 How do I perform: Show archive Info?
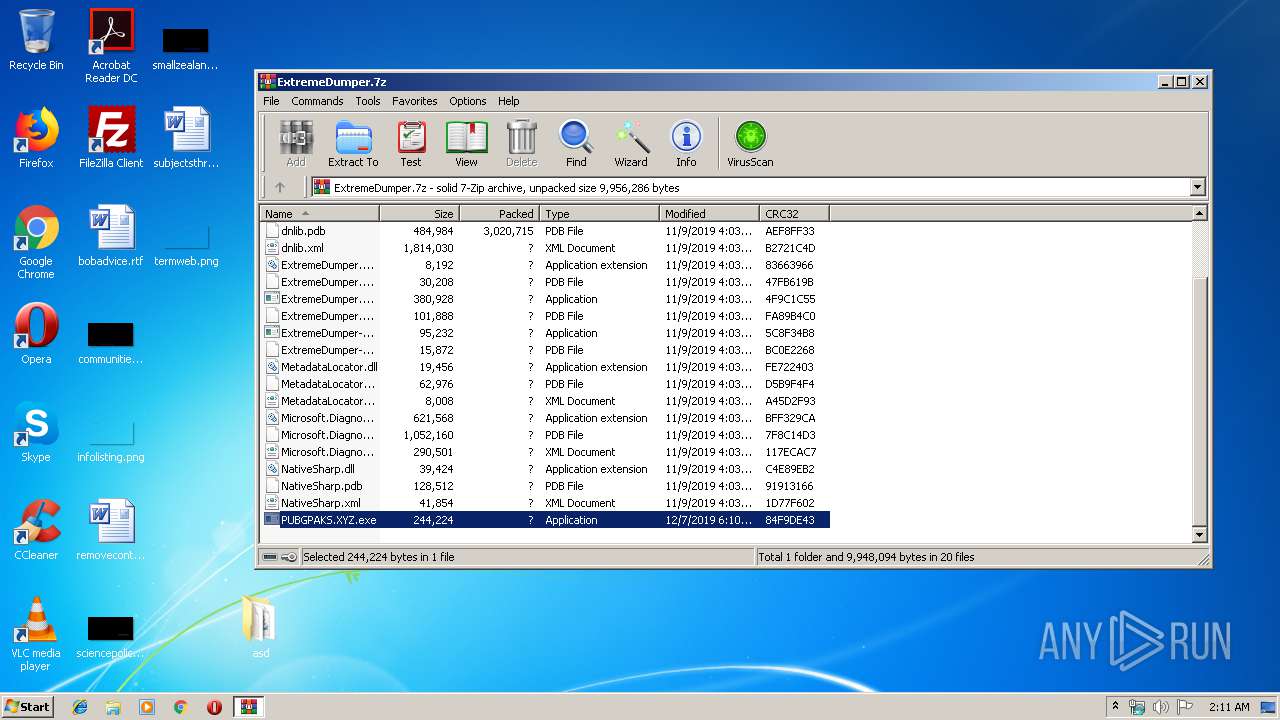click(x=686, y=144)
